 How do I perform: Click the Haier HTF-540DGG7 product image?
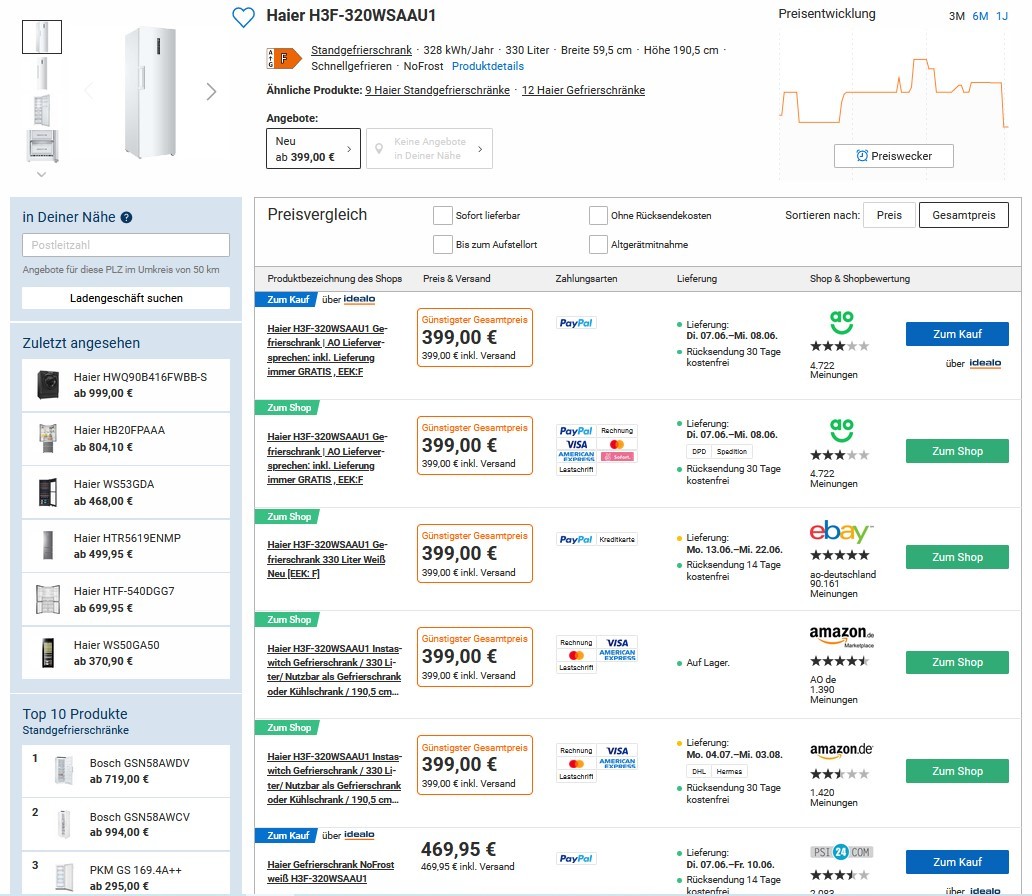click(47, 600)
